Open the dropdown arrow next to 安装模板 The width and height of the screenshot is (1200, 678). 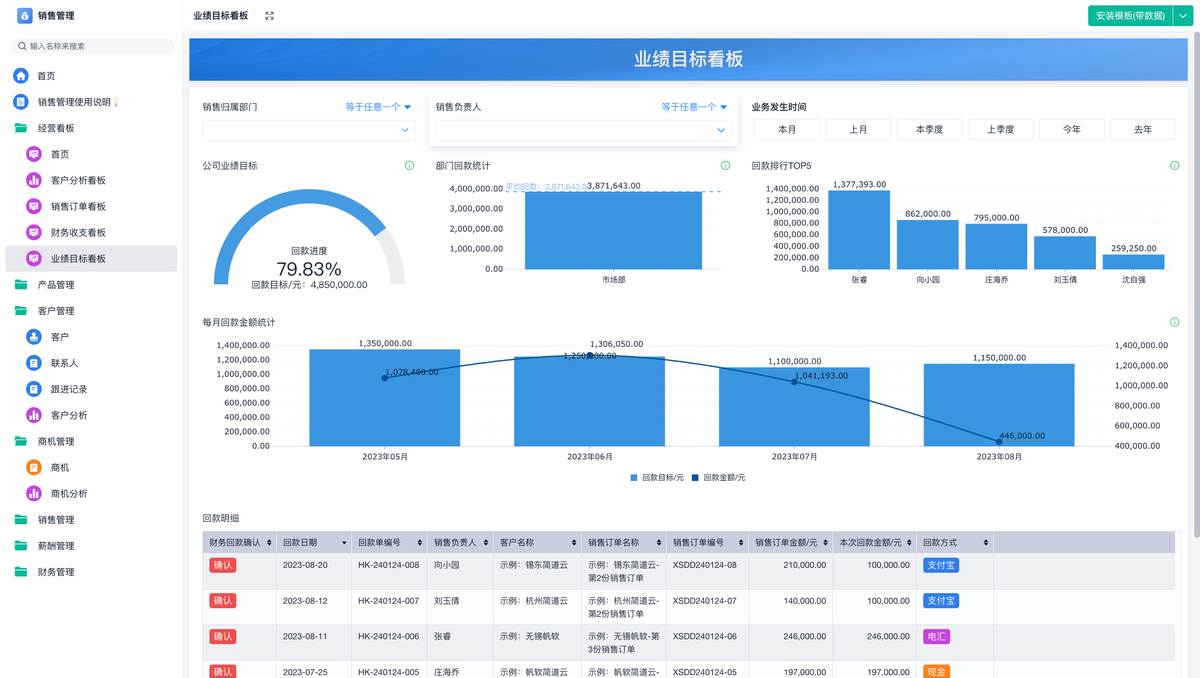pos(1181,16)
